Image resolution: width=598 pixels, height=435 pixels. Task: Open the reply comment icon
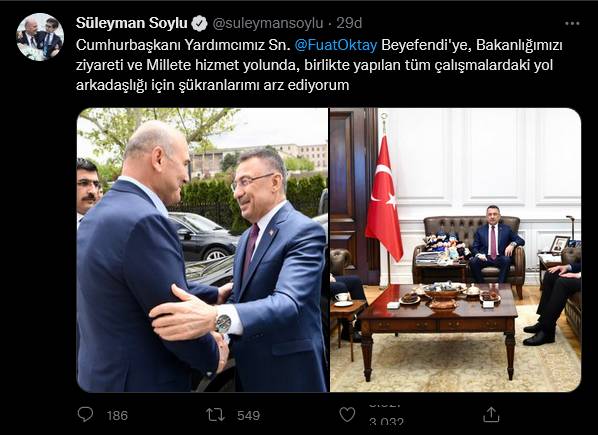coord(85,414)
